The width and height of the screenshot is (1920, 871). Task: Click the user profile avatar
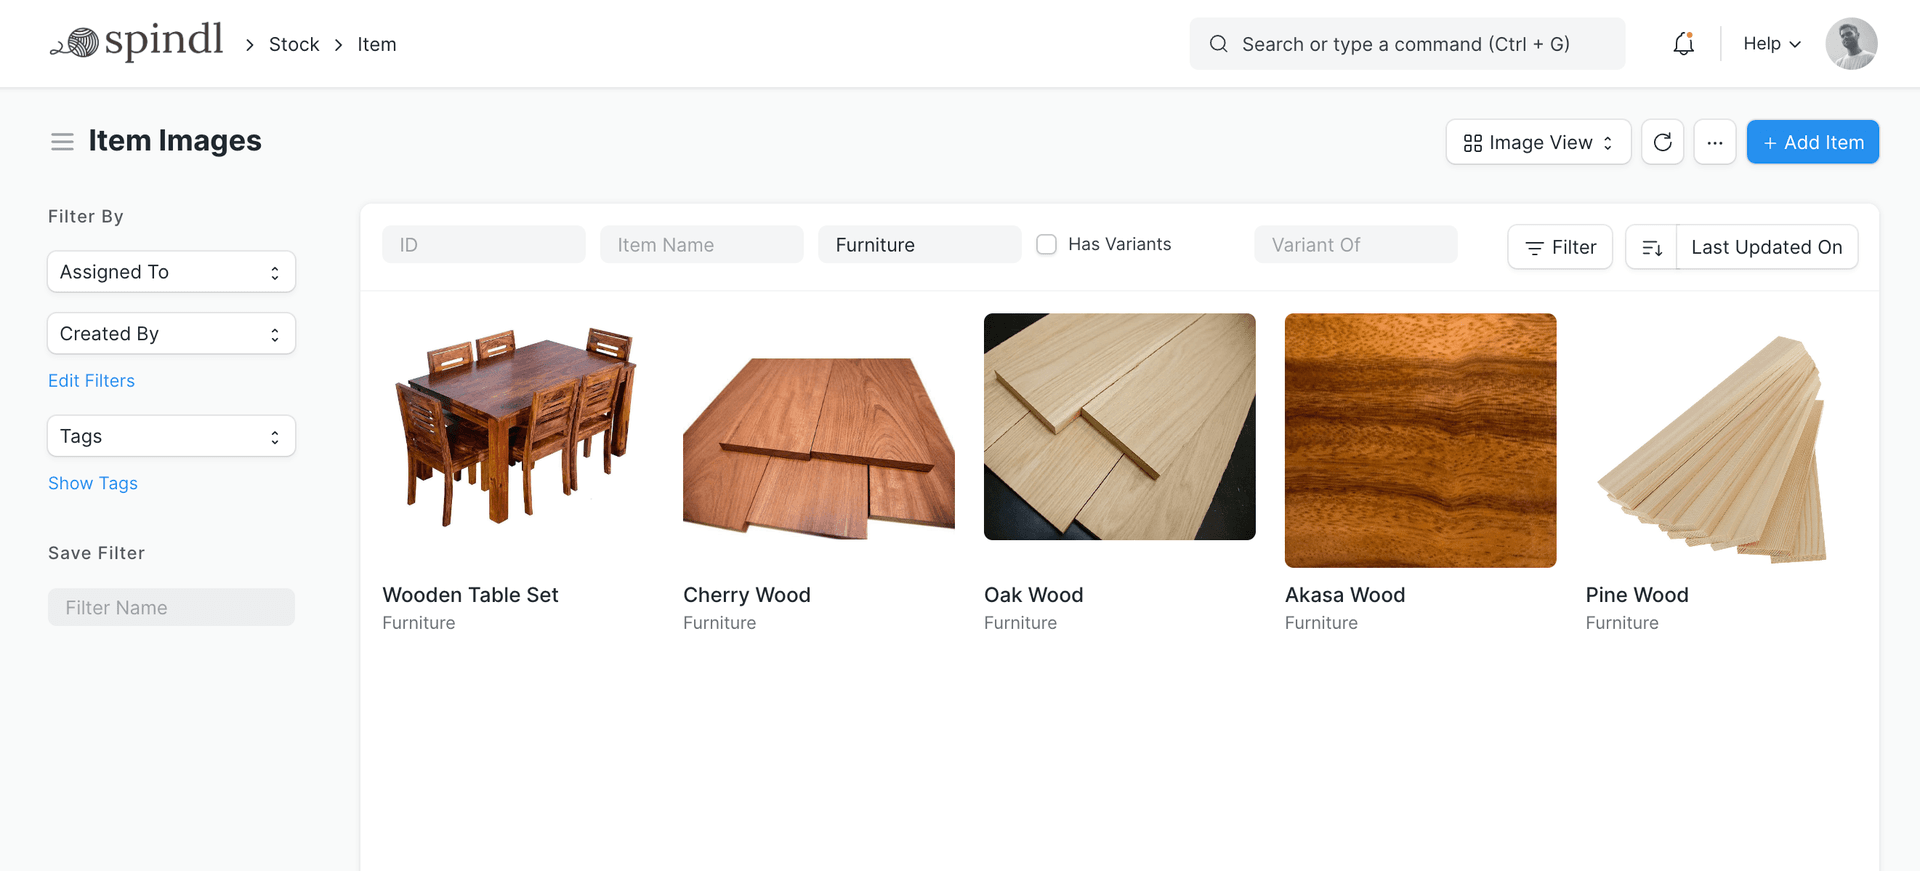[x=1850, y=44]
